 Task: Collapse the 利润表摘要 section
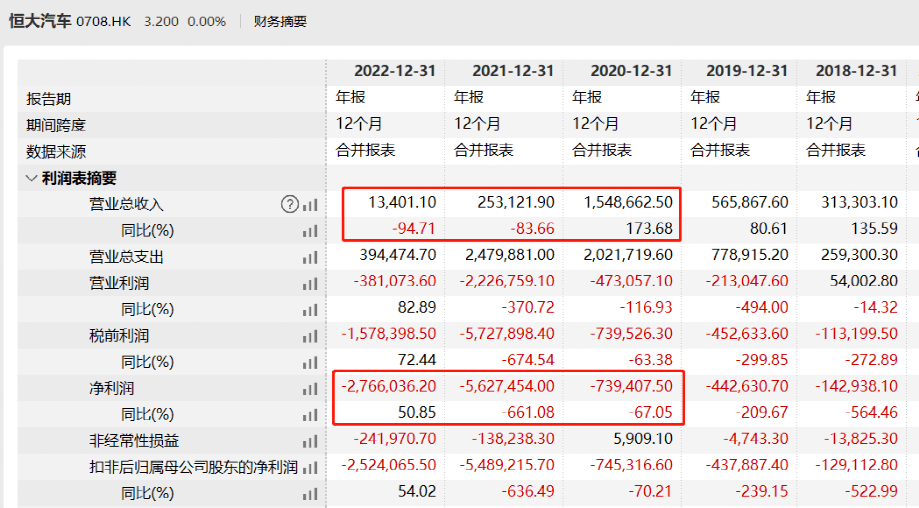(31, 178)
